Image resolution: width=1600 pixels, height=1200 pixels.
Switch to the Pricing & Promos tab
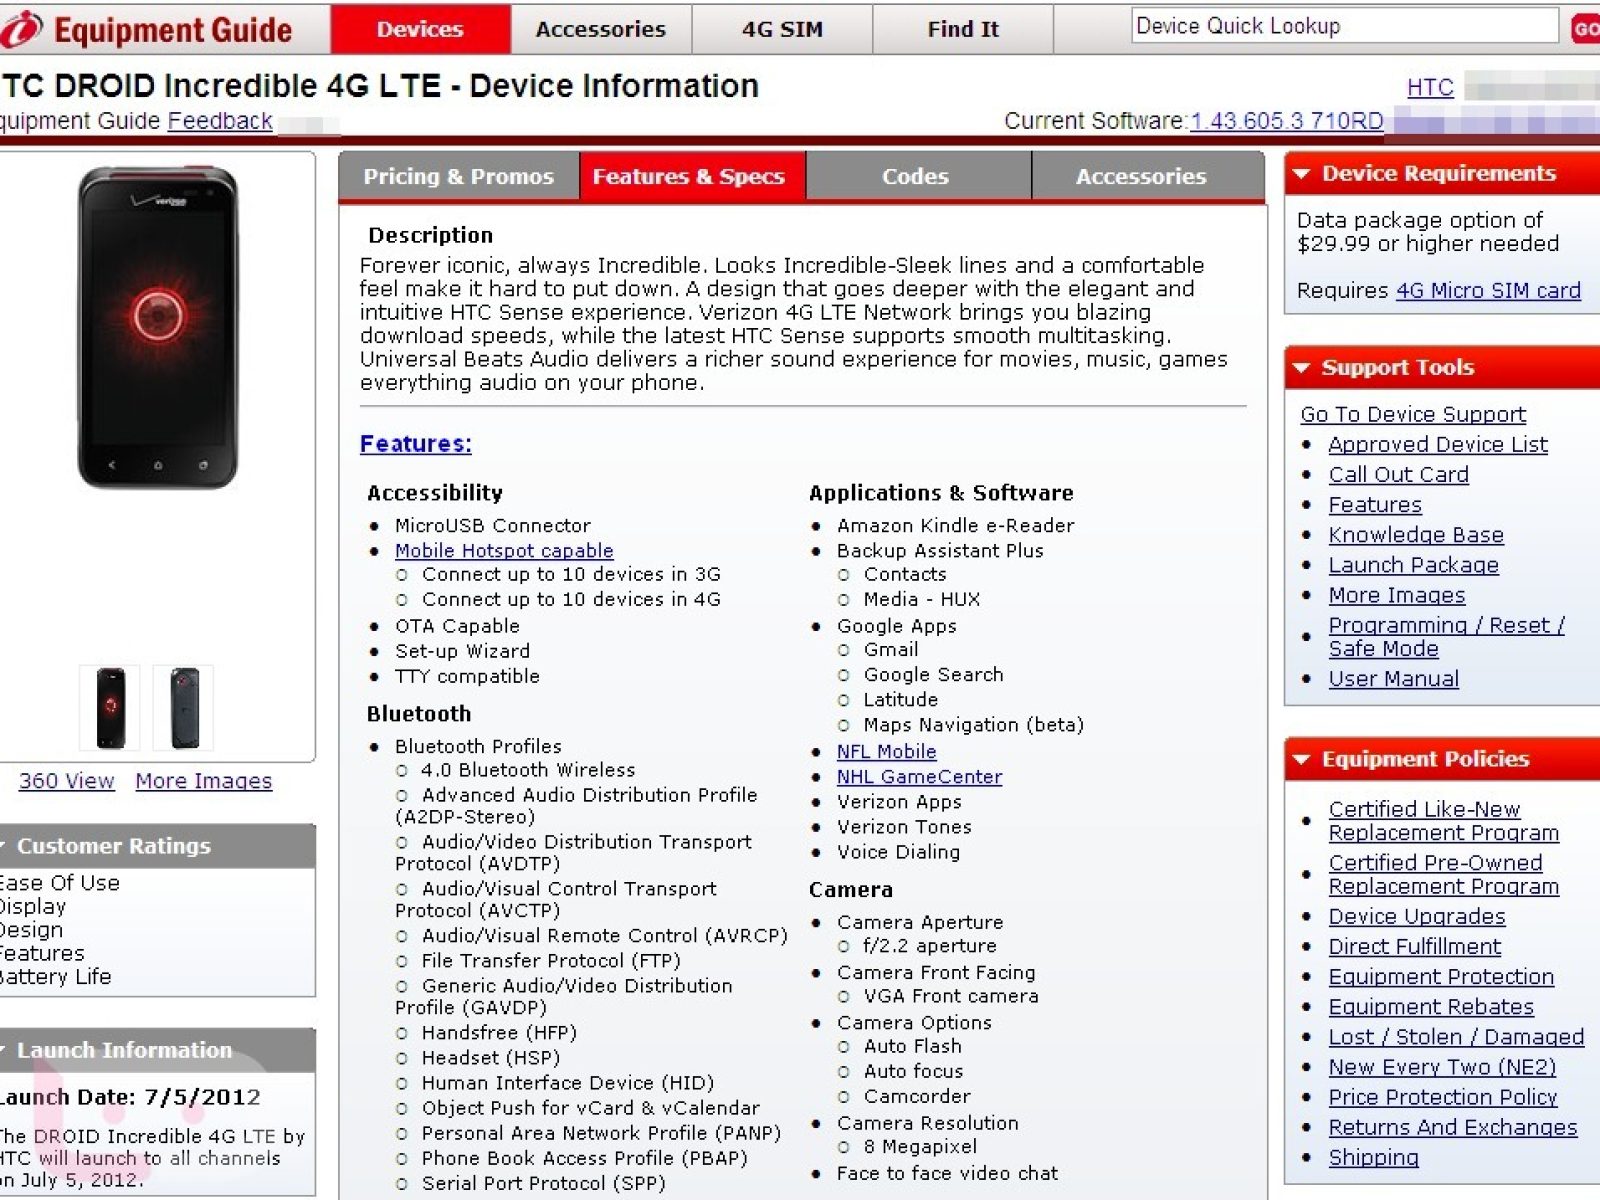click(x=458, y=177)
